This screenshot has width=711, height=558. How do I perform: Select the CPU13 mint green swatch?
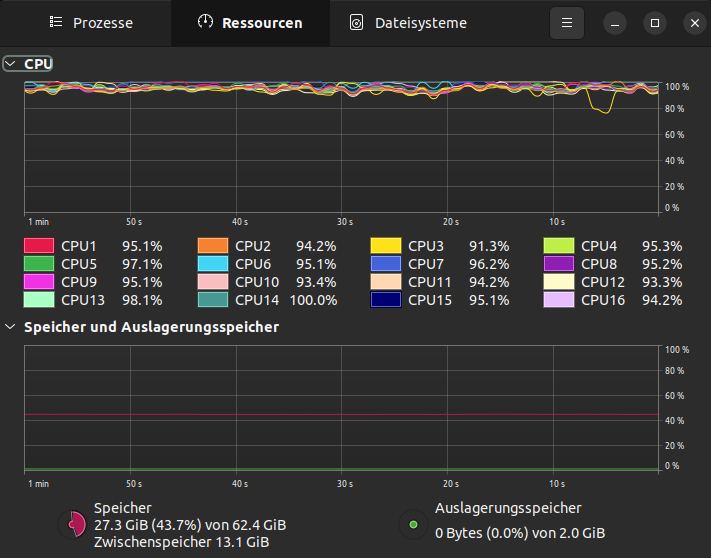[39, 300]
